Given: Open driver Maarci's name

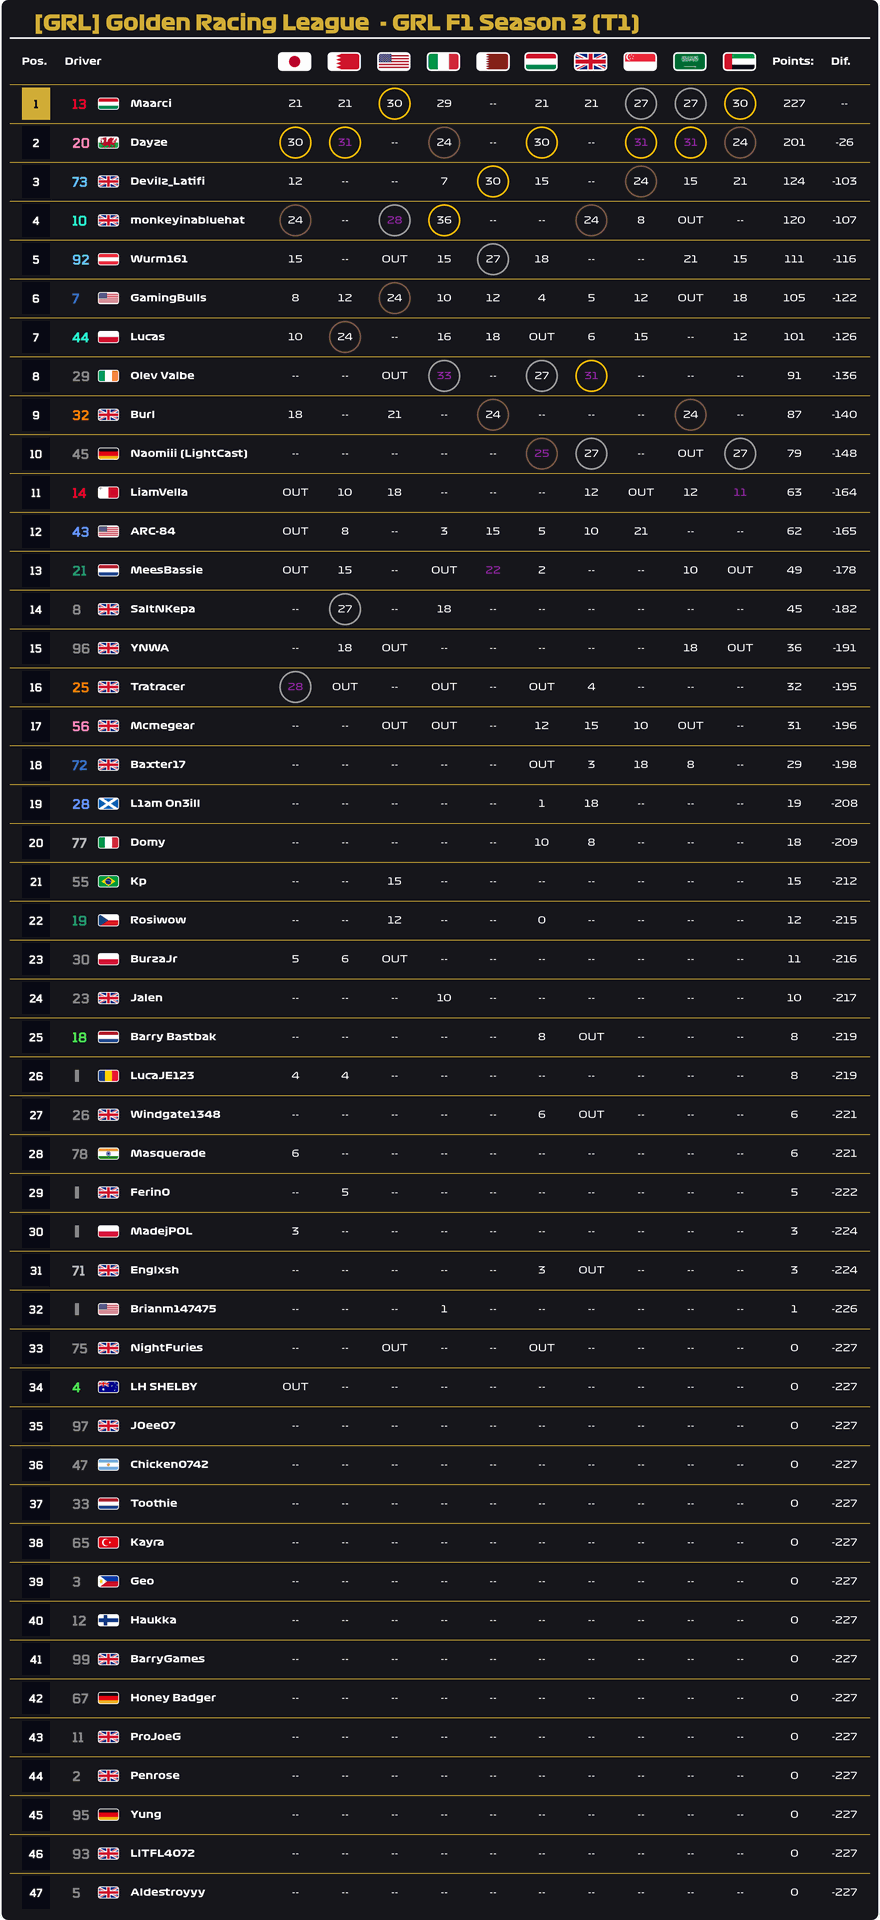Looking at the screenshot, I should coord(151,104).
